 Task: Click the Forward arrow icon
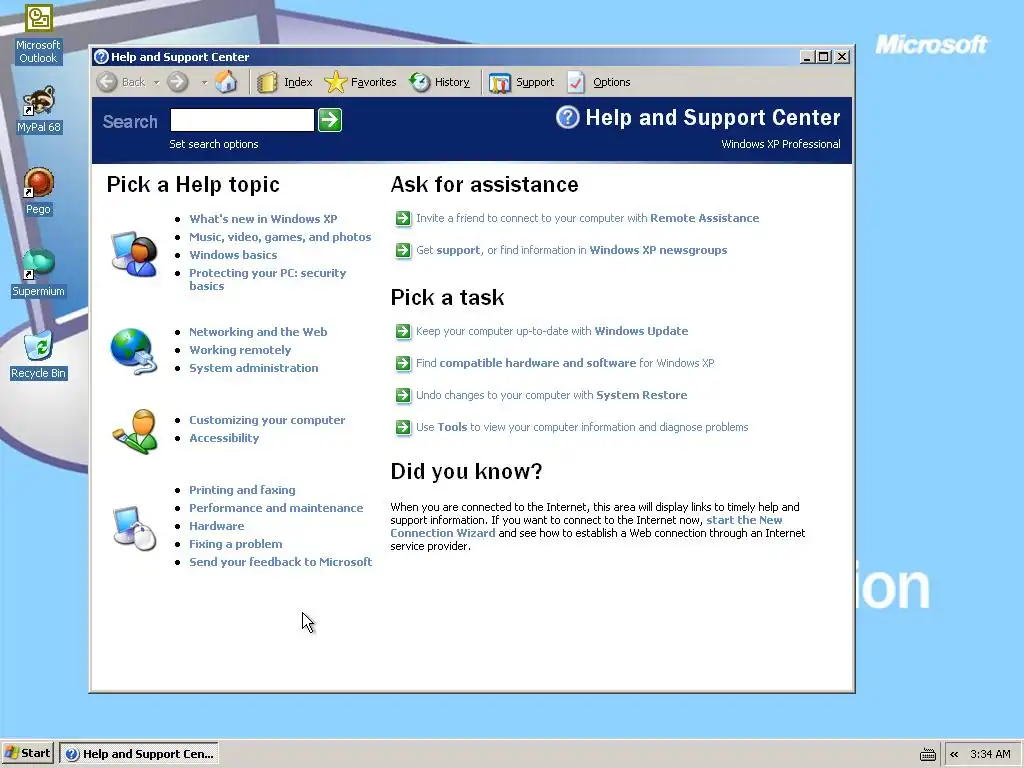178,82
